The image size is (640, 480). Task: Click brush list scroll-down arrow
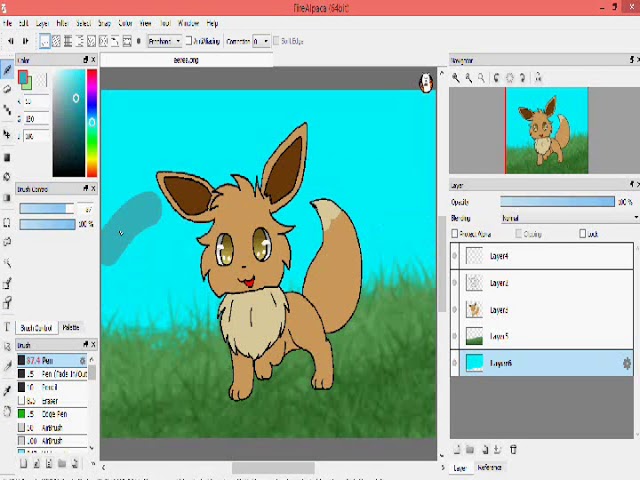click(x=92, y=447)
